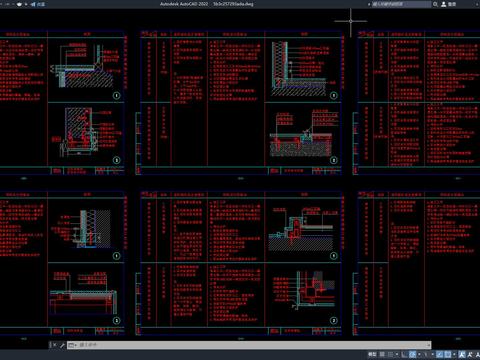Expand command line history arrow at right end
480x360 pixels.
pos(428,345)
